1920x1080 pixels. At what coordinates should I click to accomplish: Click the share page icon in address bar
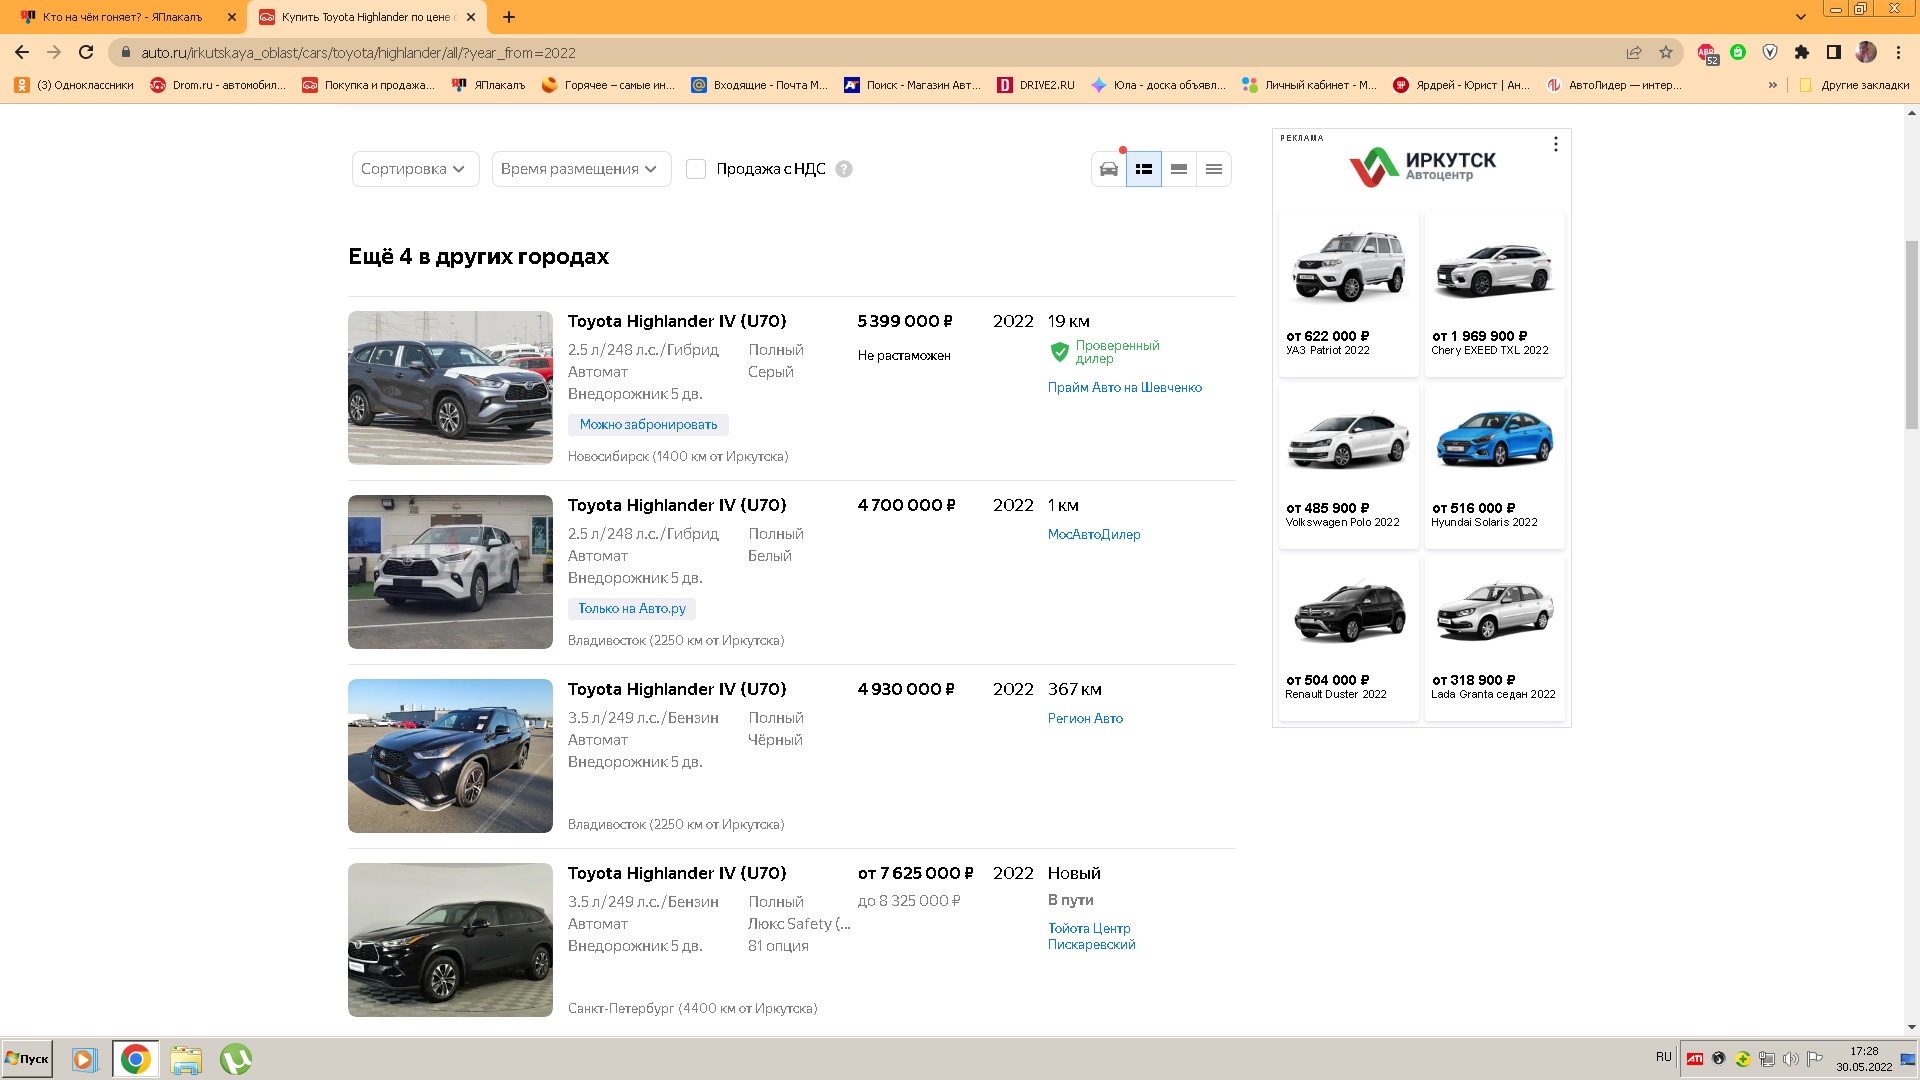(1634, 52)
